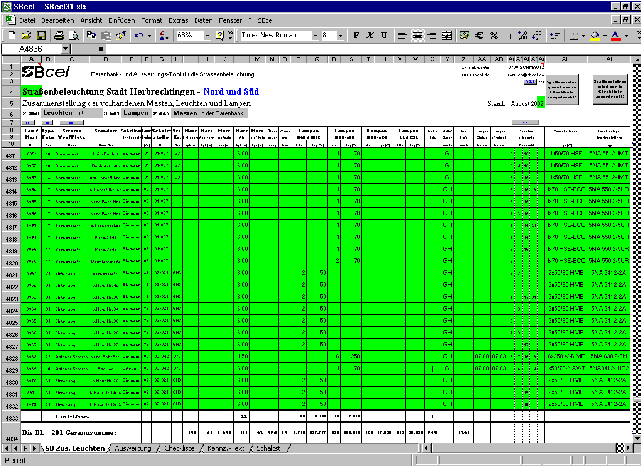The image size is (642, 466).
Task: Expand the Borders style dropdown arrow
Action: click(x=583, y=36)
